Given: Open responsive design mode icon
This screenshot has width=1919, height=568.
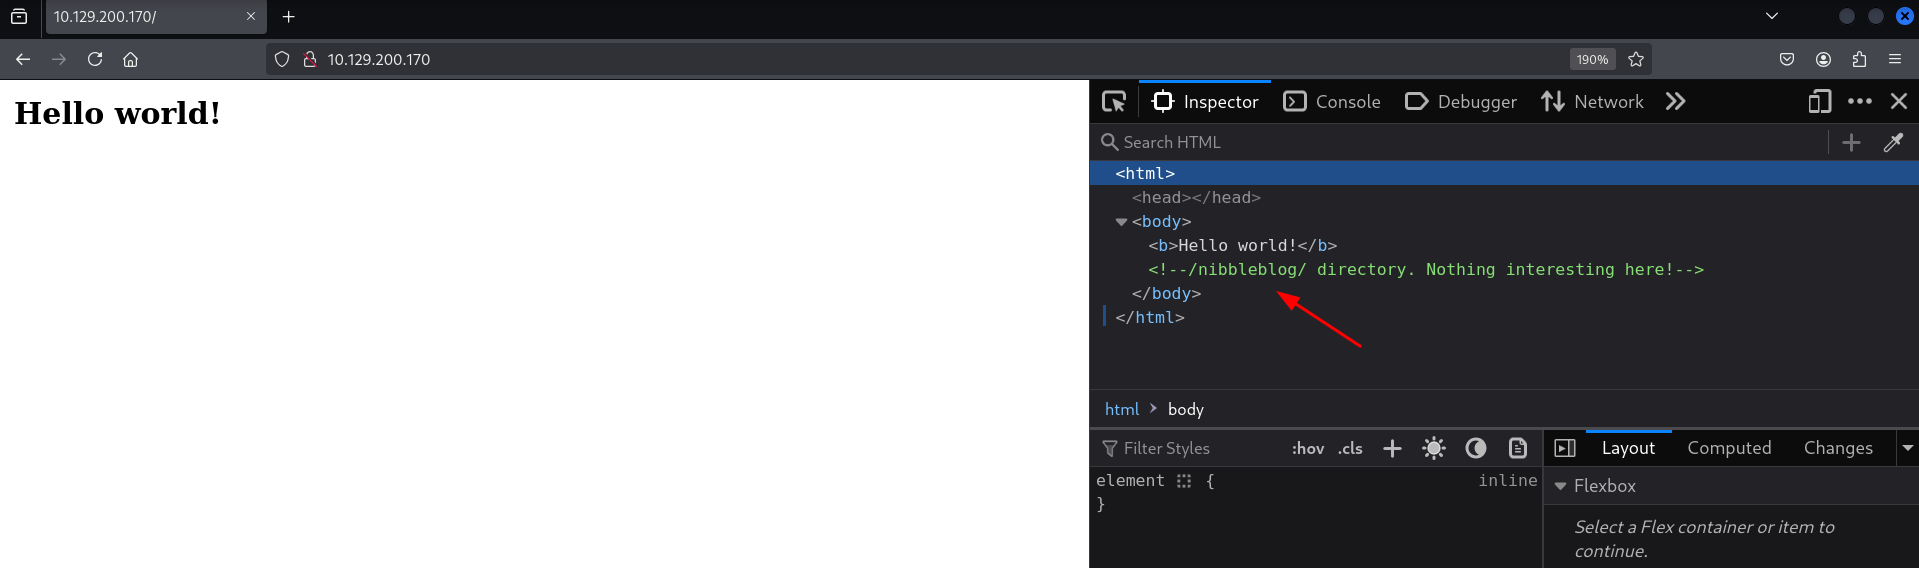Looking at the screenshot, I should (x=1819, y=102).
